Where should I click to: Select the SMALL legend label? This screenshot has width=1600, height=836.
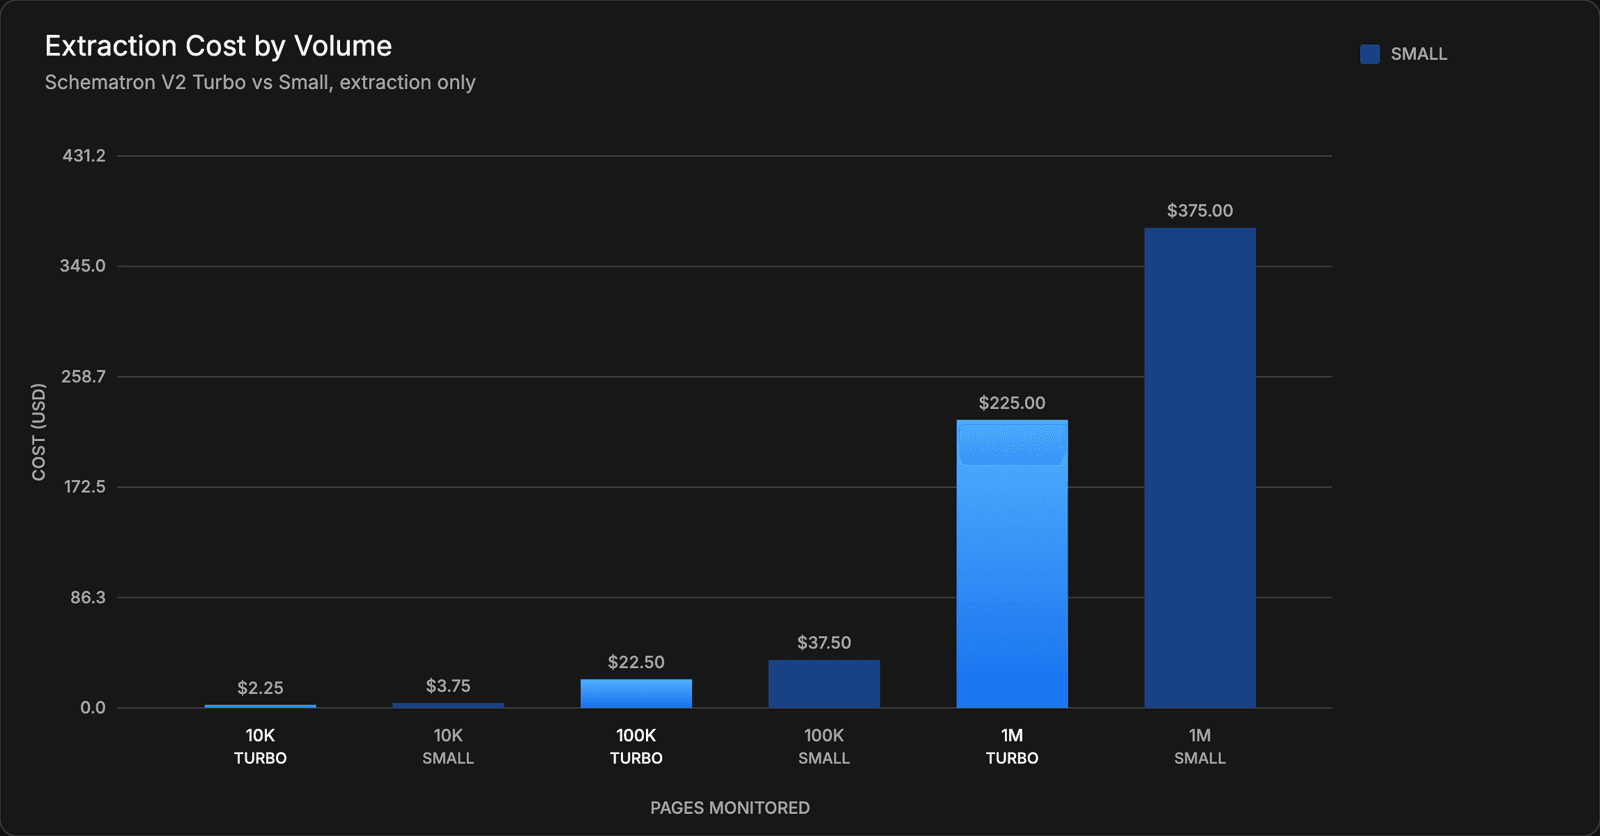click(x=1419, y=54)
